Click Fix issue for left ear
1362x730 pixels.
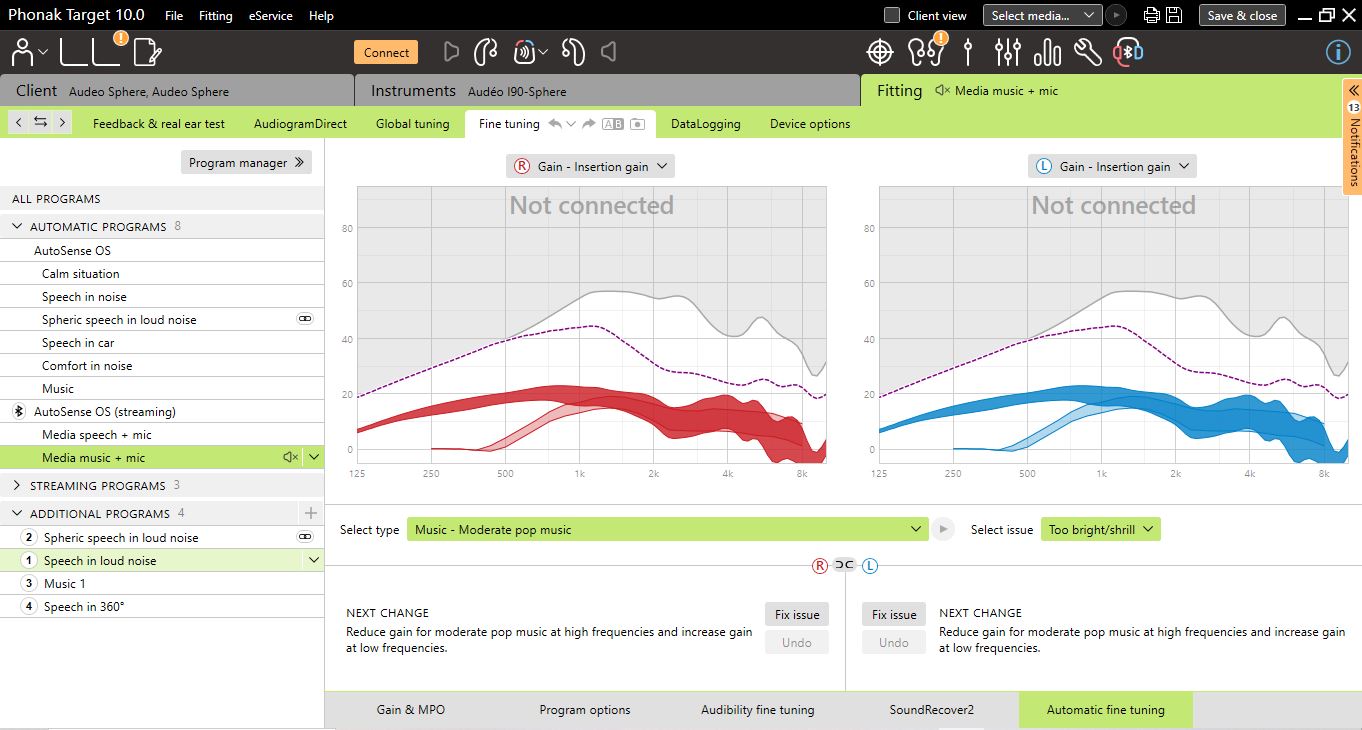coord(894,615)
